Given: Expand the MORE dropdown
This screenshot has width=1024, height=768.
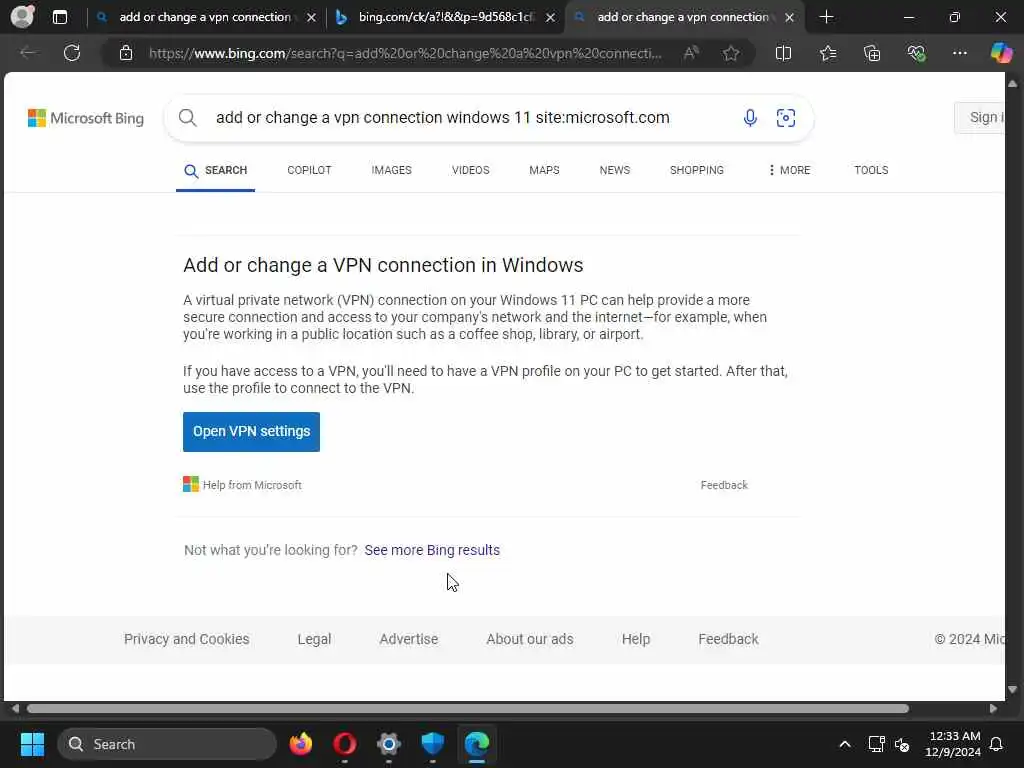Looking at the screenshot, I should tap(790, 170).
